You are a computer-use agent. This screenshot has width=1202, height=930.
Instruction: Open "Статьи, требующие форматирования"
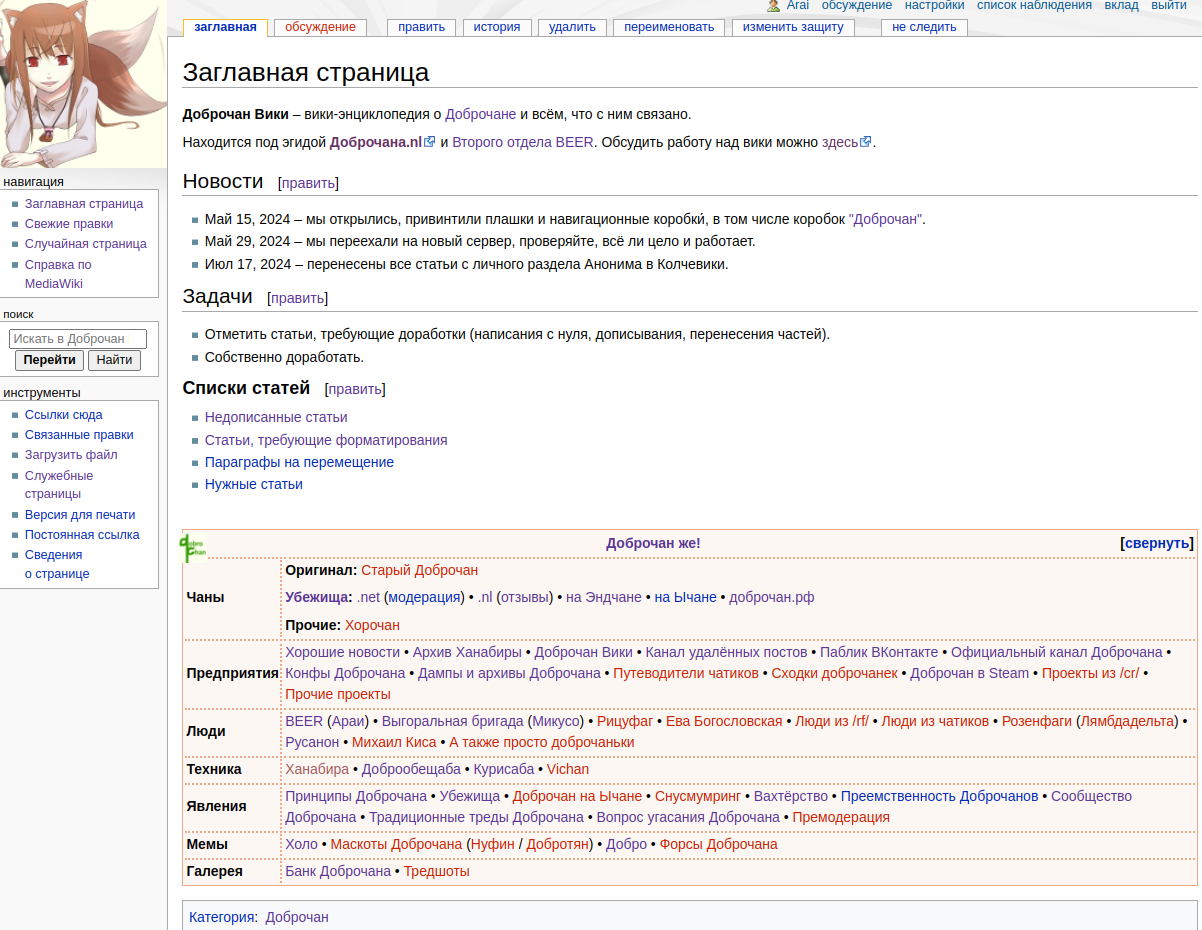coord(326,440)
